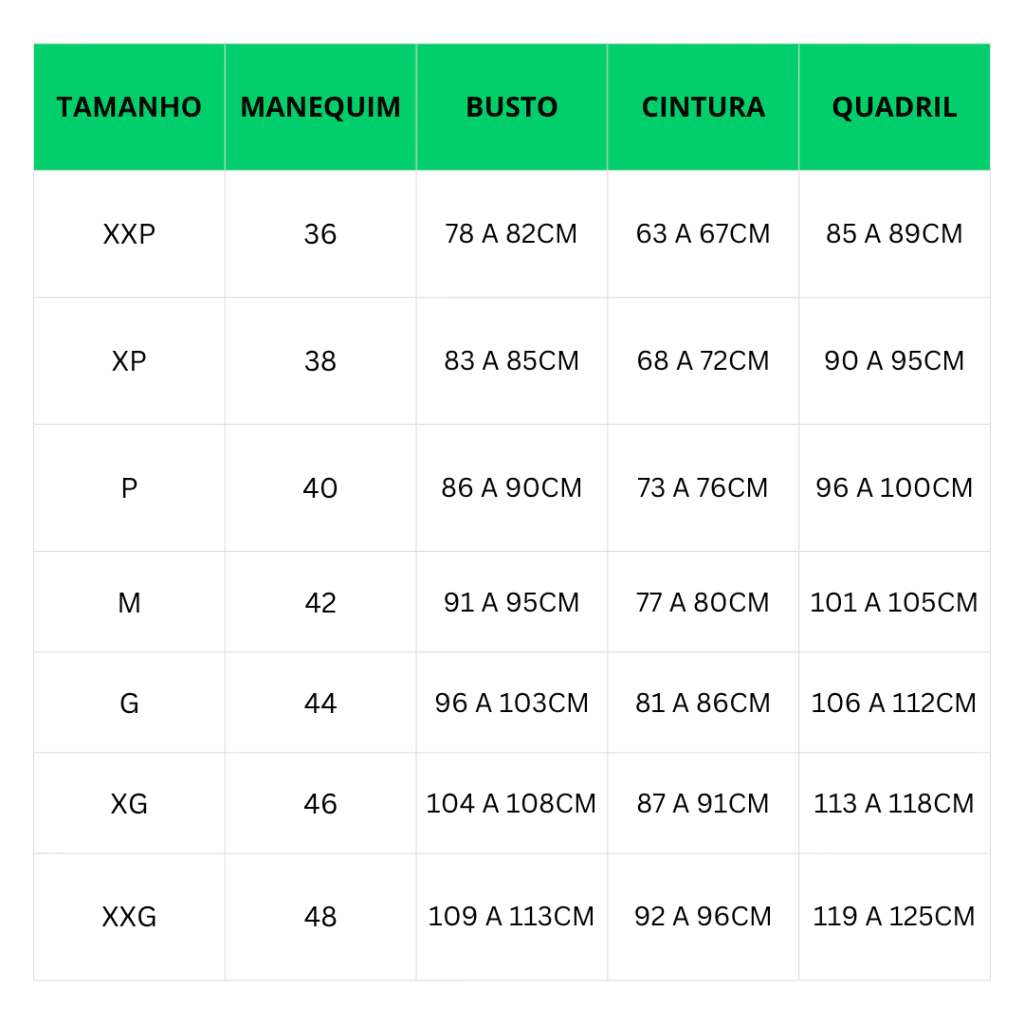This screenshot has height=1024, width=1024.
Task: Select waist measurement 77 A 80CM
Action: click(x=703, y=602)
